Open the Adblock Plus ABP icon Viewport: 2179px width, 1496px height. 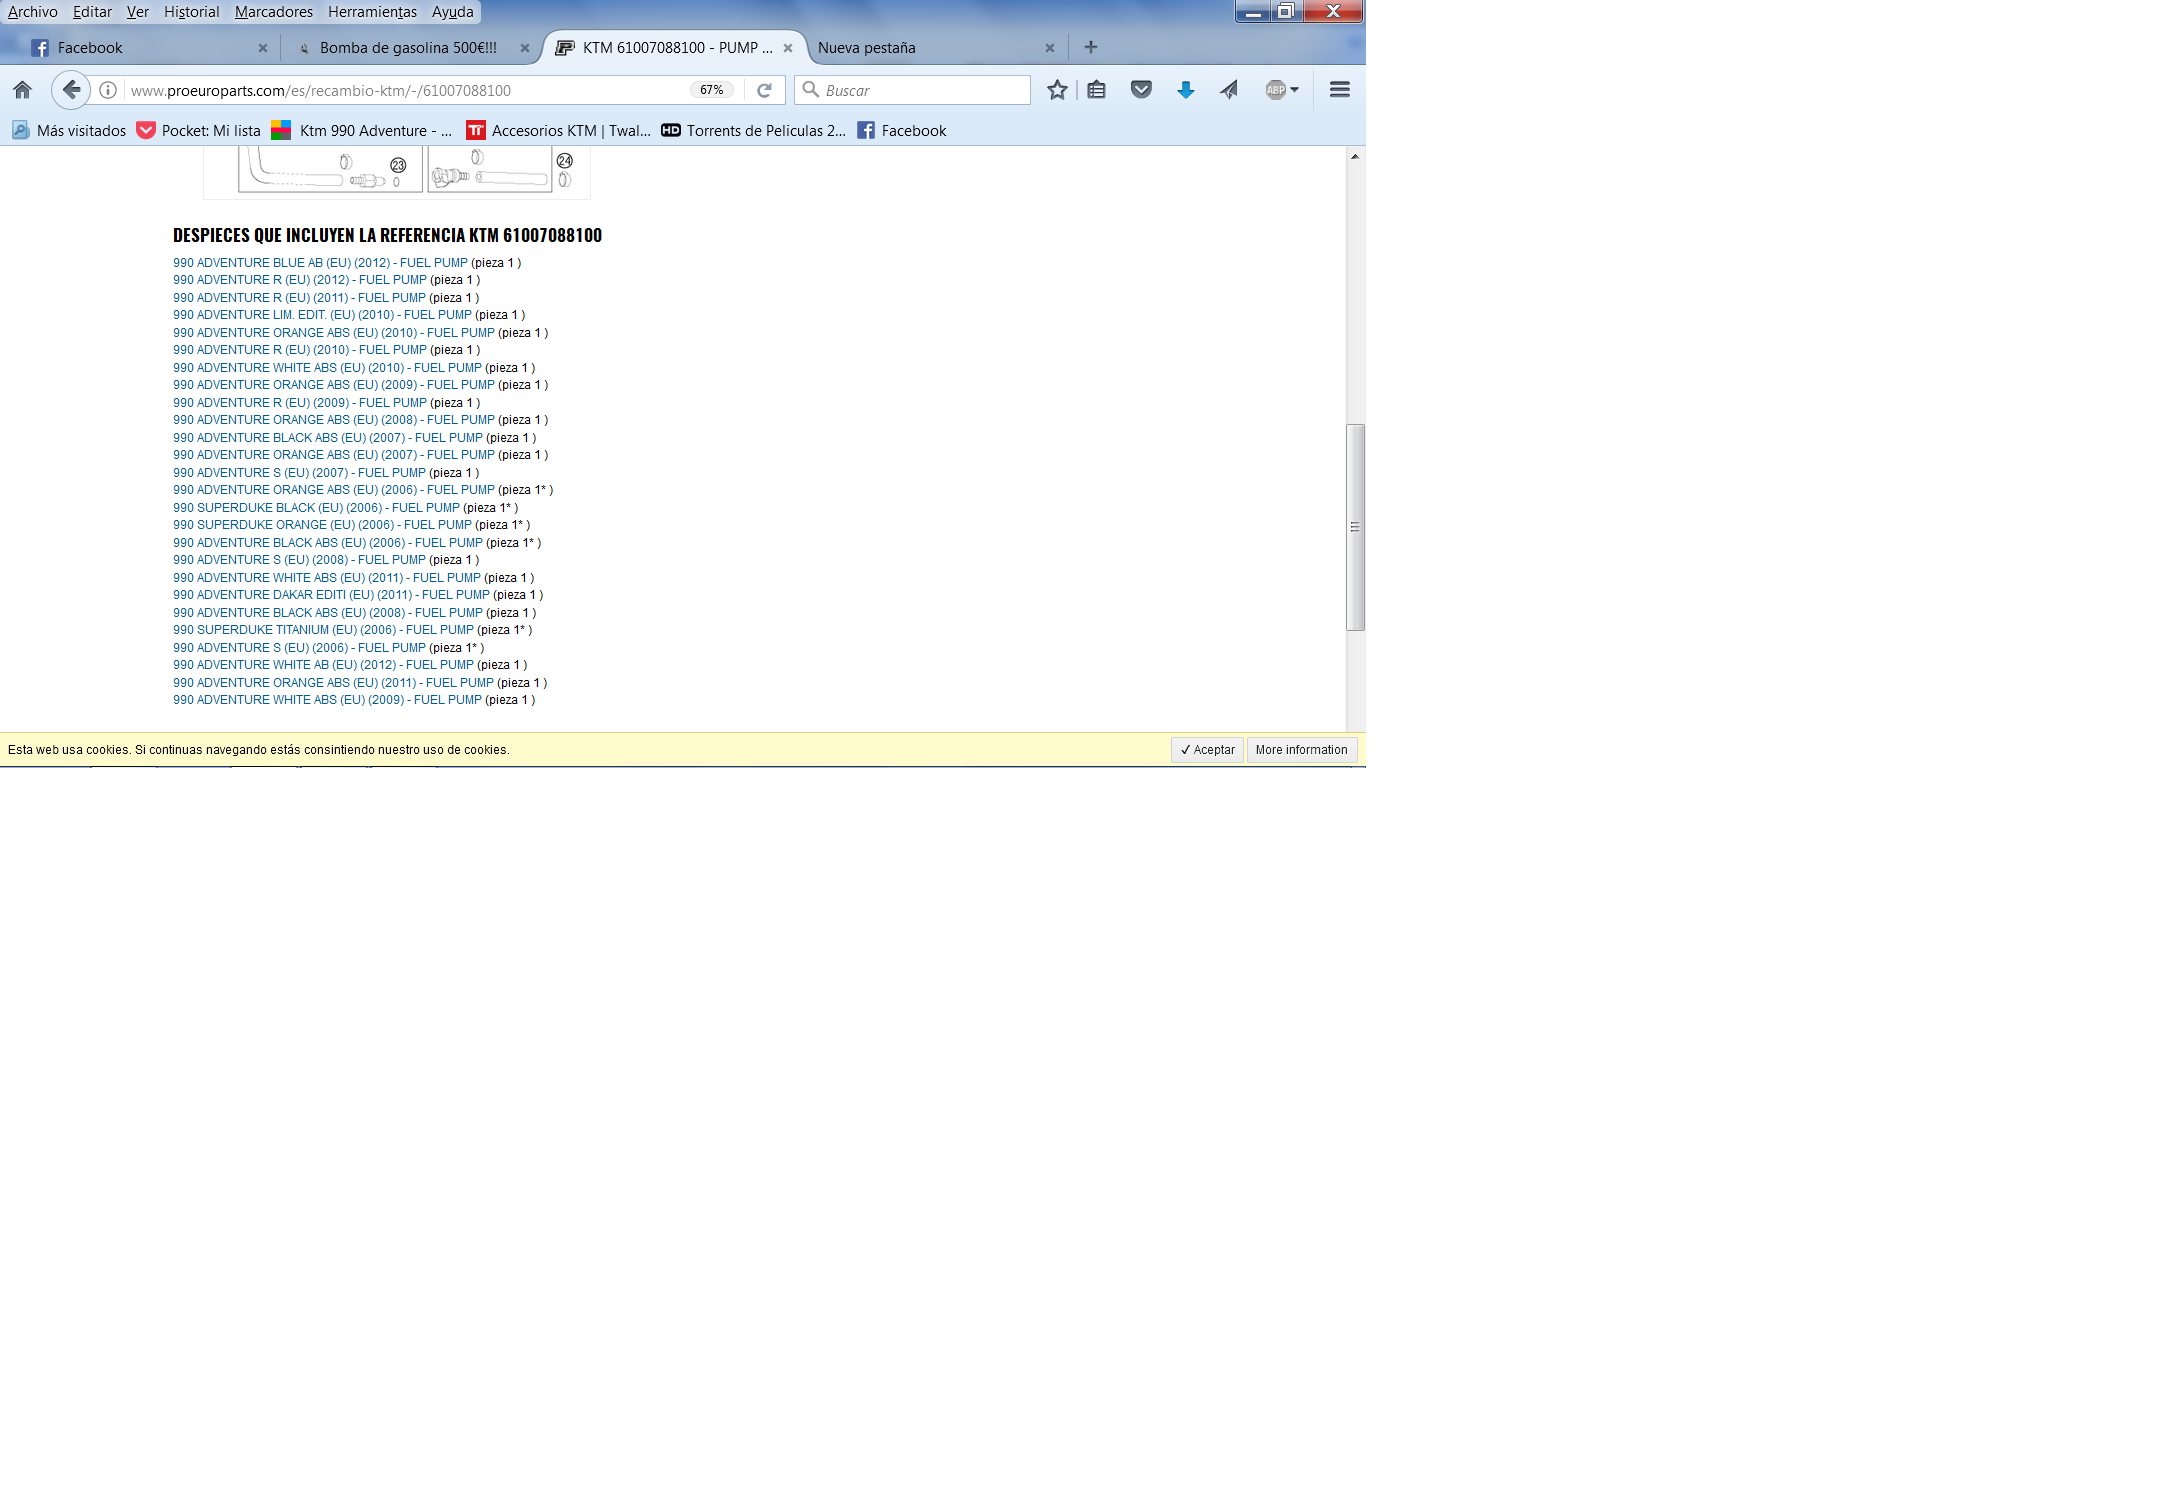1275,90
